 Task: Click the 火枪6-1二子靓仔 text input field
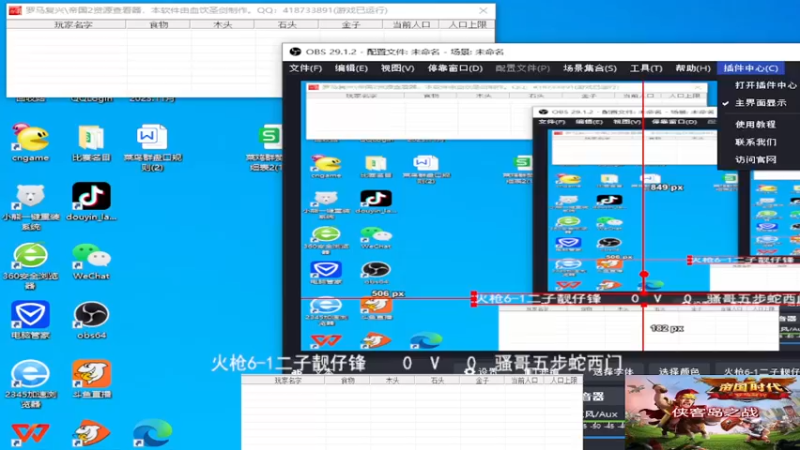[x=760, y=371]
